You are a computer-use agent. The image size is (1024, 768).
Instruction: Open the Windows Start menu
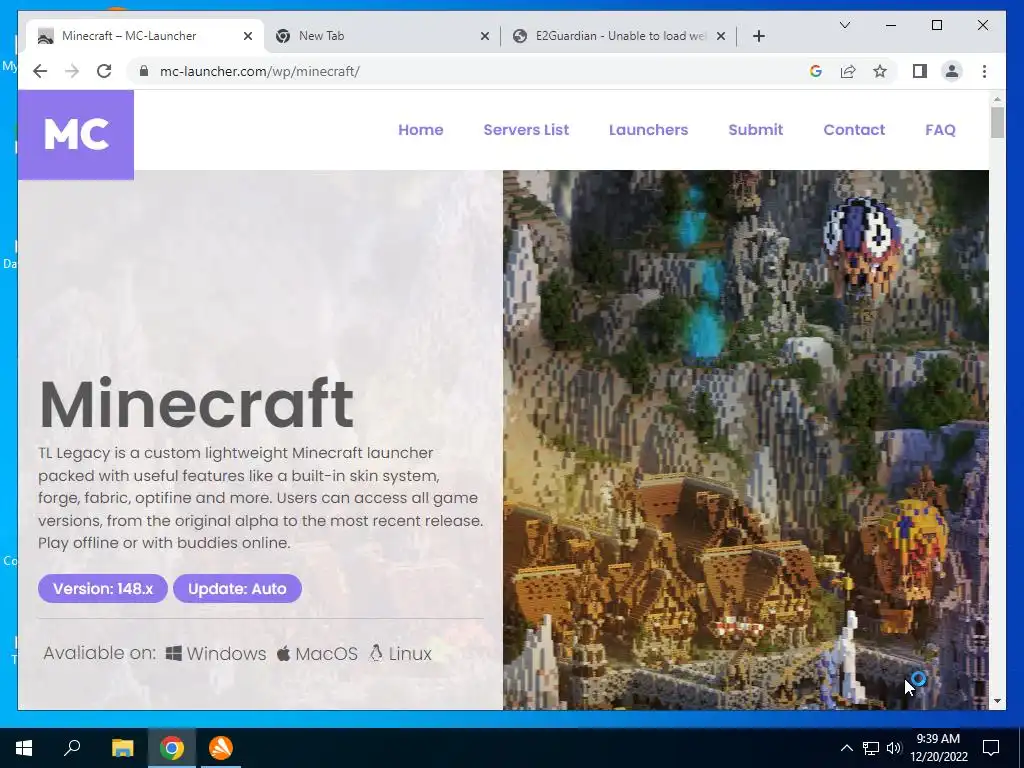click(x=24, y=748)
